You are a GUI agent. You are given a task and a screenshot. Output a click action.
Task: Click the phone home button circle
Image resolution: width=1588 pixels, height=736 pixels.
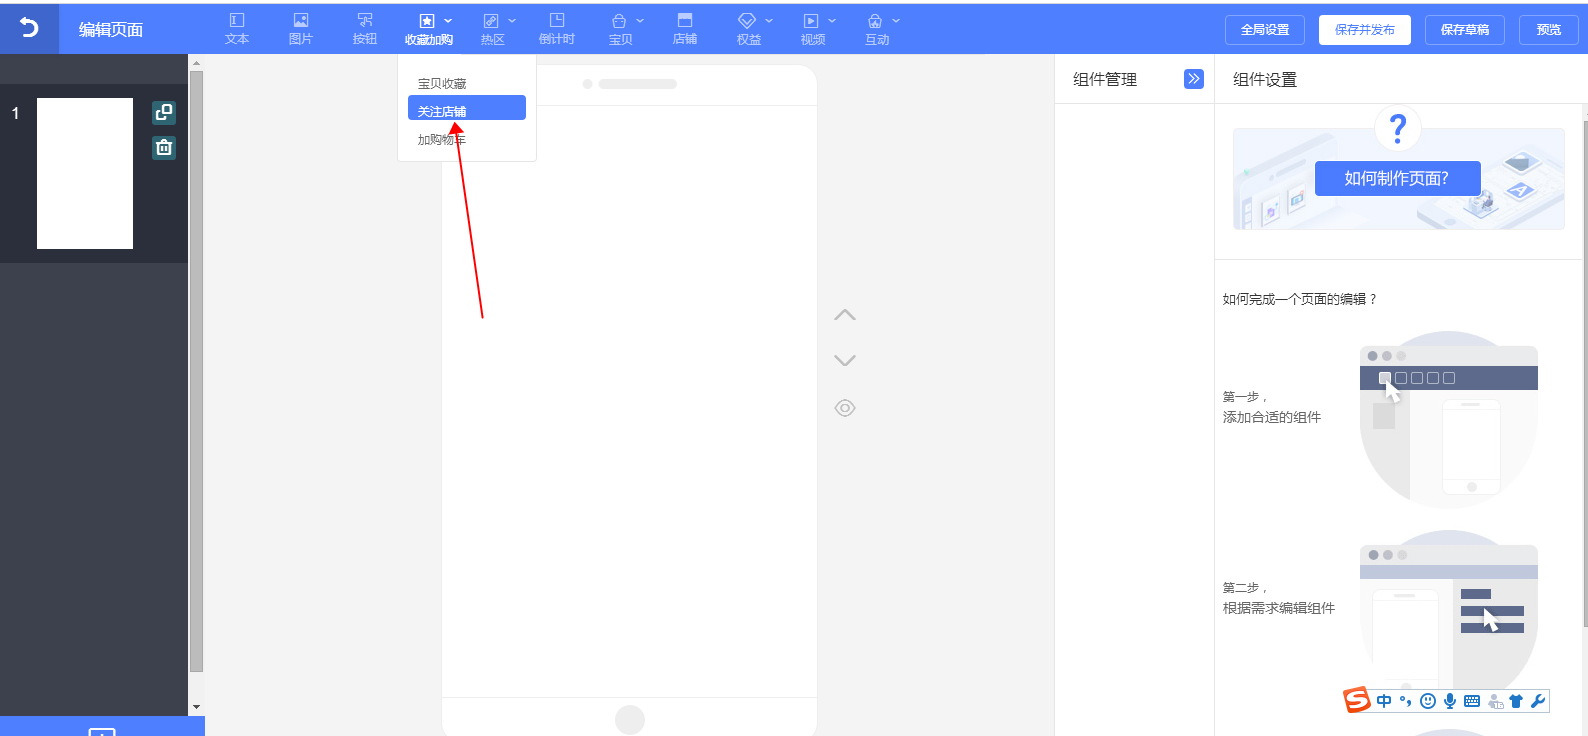tap(630, 719)
